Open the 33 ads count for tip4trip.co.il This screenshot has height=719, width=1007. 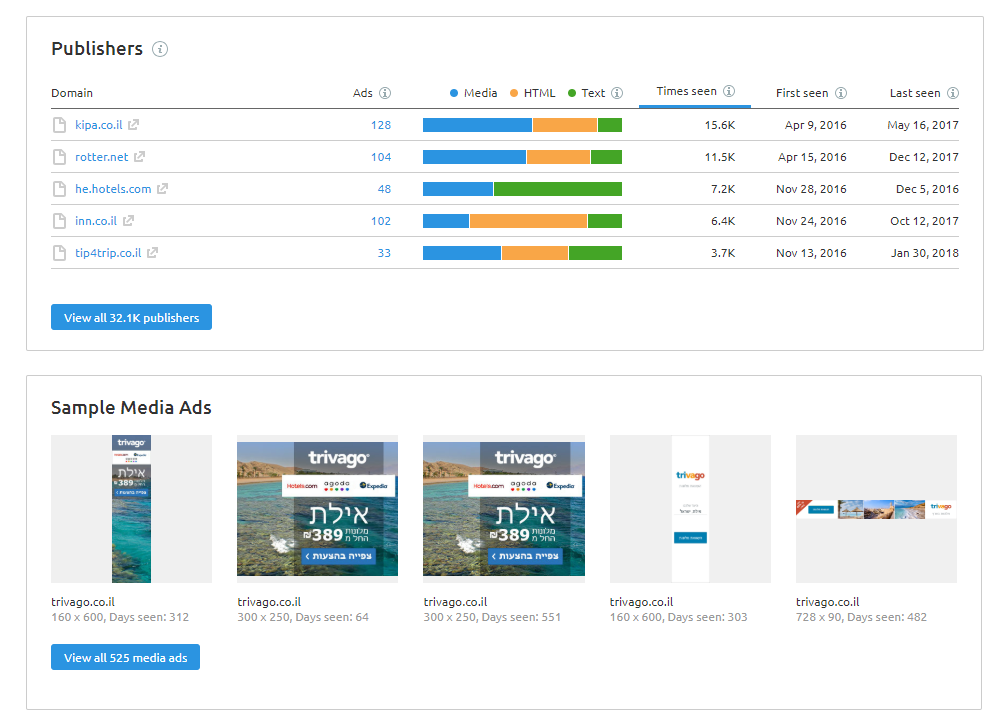click(x=384, y=254)
